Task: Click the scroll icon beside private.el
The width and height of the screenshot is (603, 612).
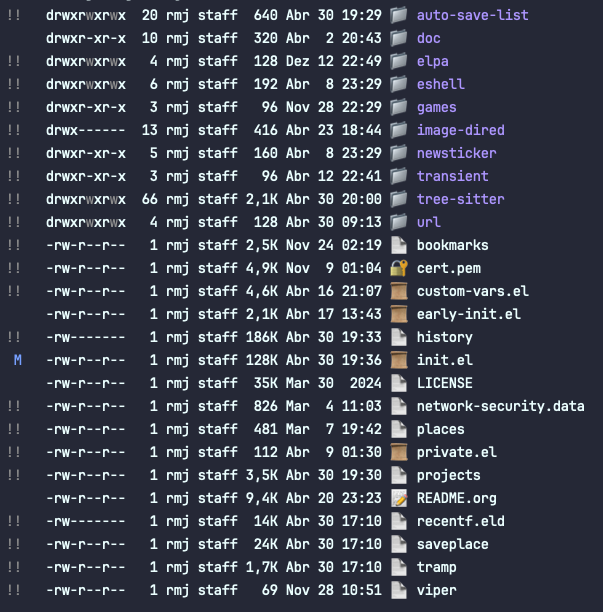Action: pyautogui.click(x=398, y=452)
